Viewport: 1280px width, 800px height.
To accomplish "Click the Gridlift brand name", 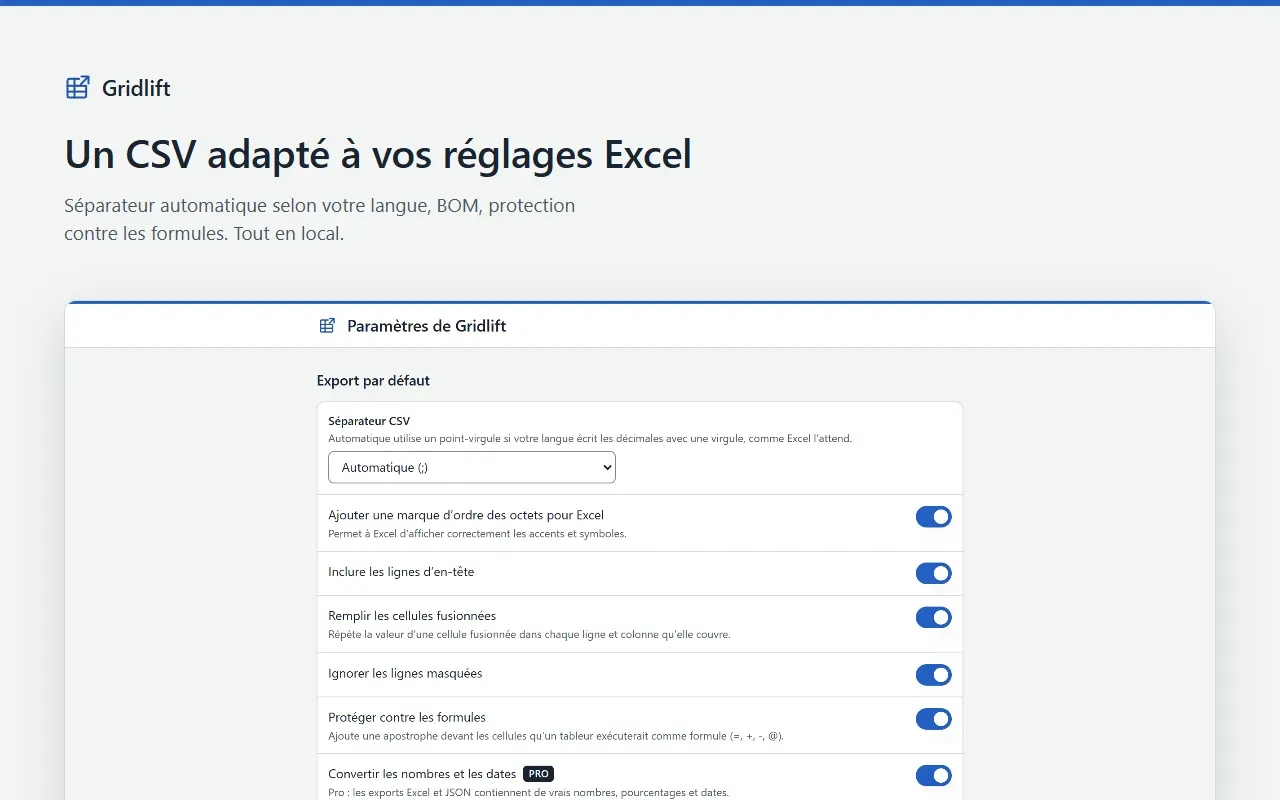I will (136, 88).
